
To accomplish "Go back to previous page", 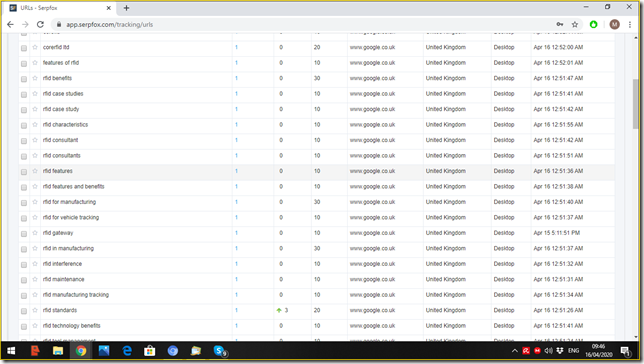I will (x=10, y=25).
